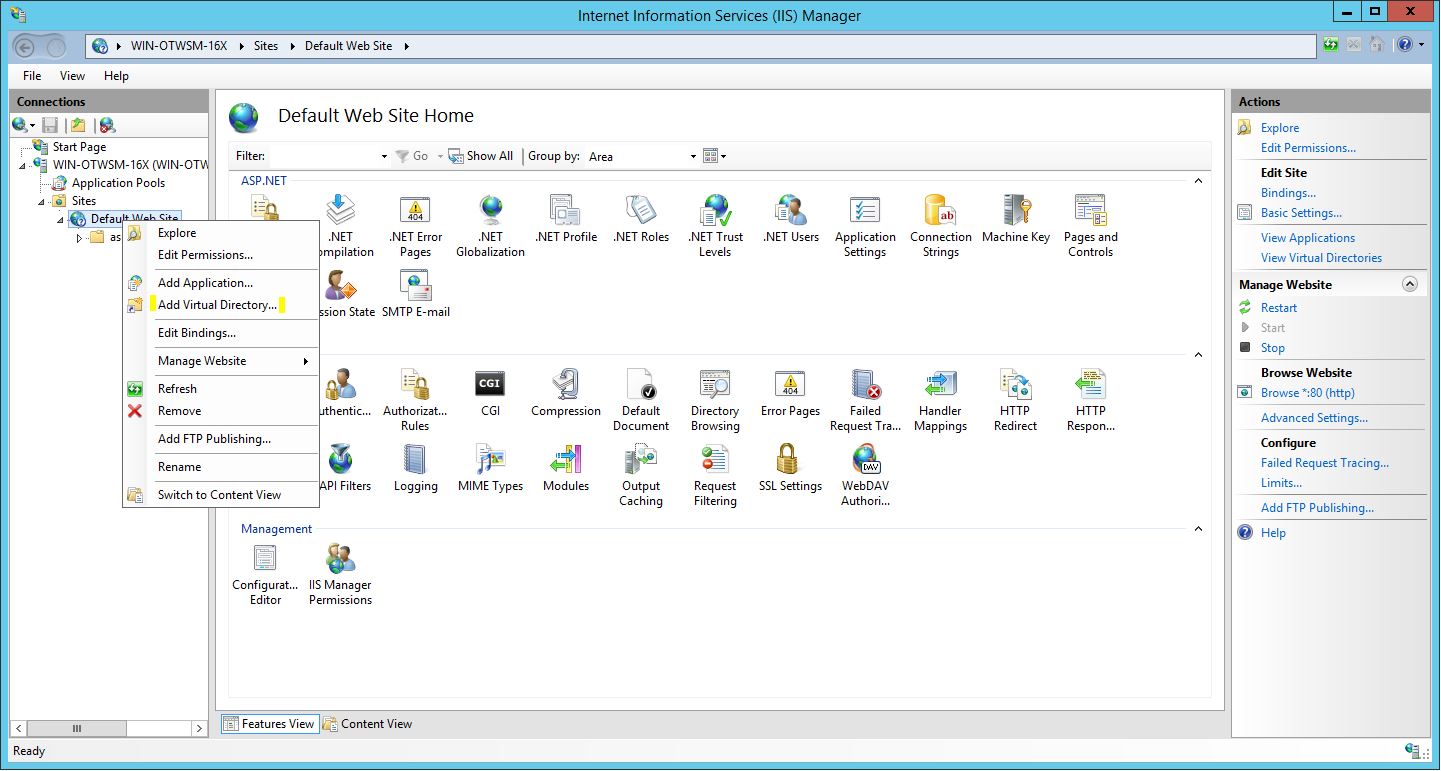The image size is (1441, 771).
Task: Collapse the Manage Website actions section
Action: pos(1410,285)
